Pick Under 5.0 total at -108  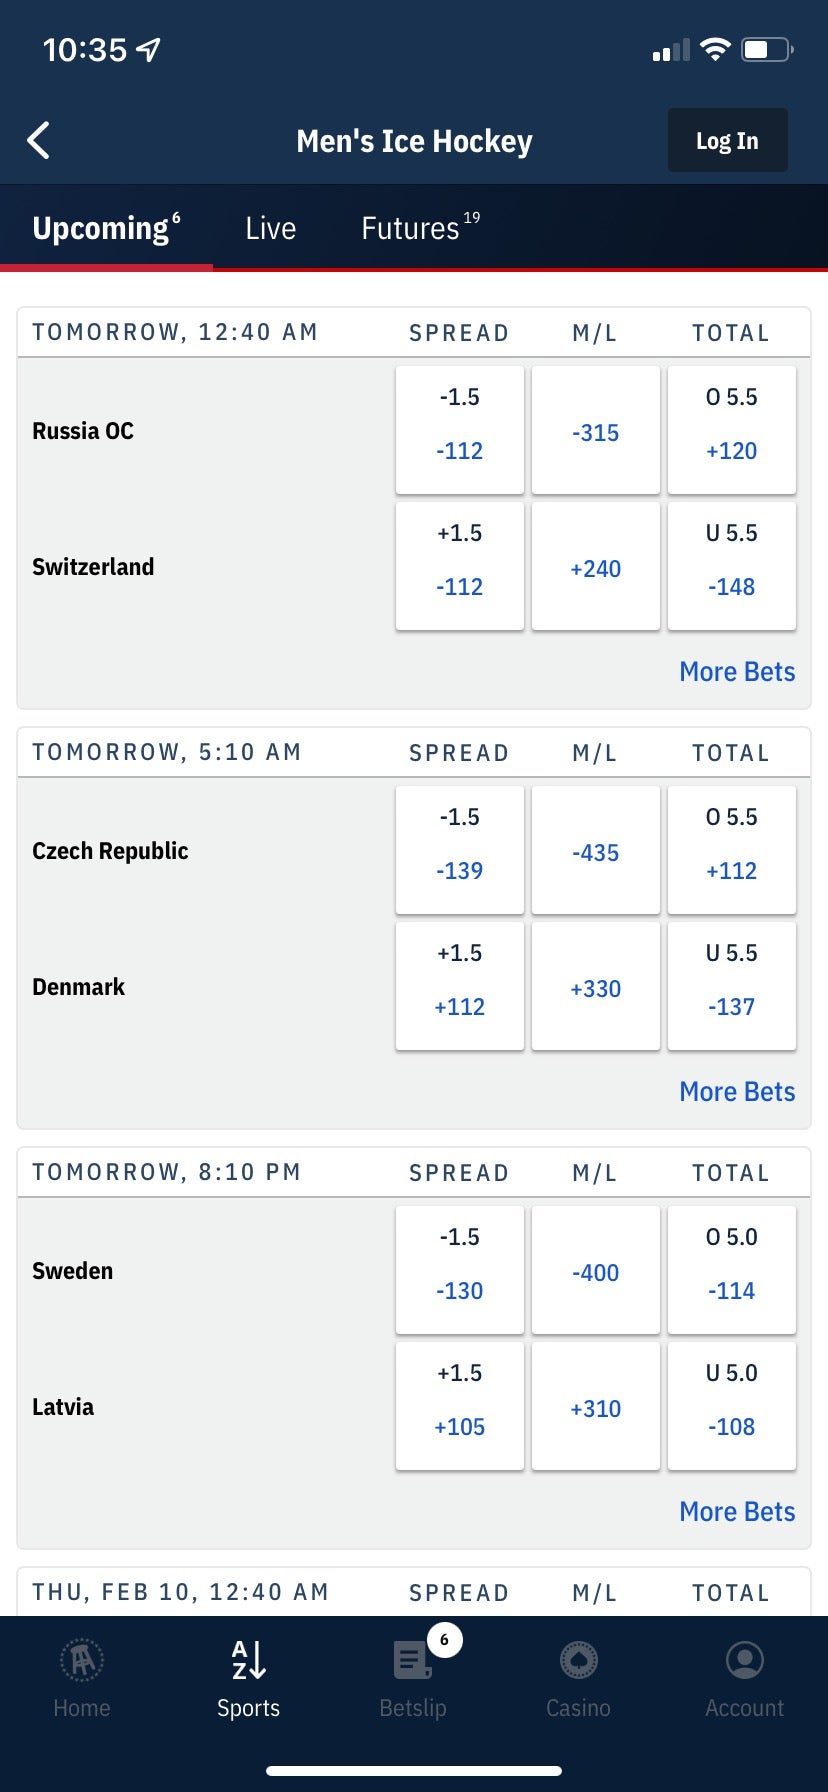(732, 1406)
